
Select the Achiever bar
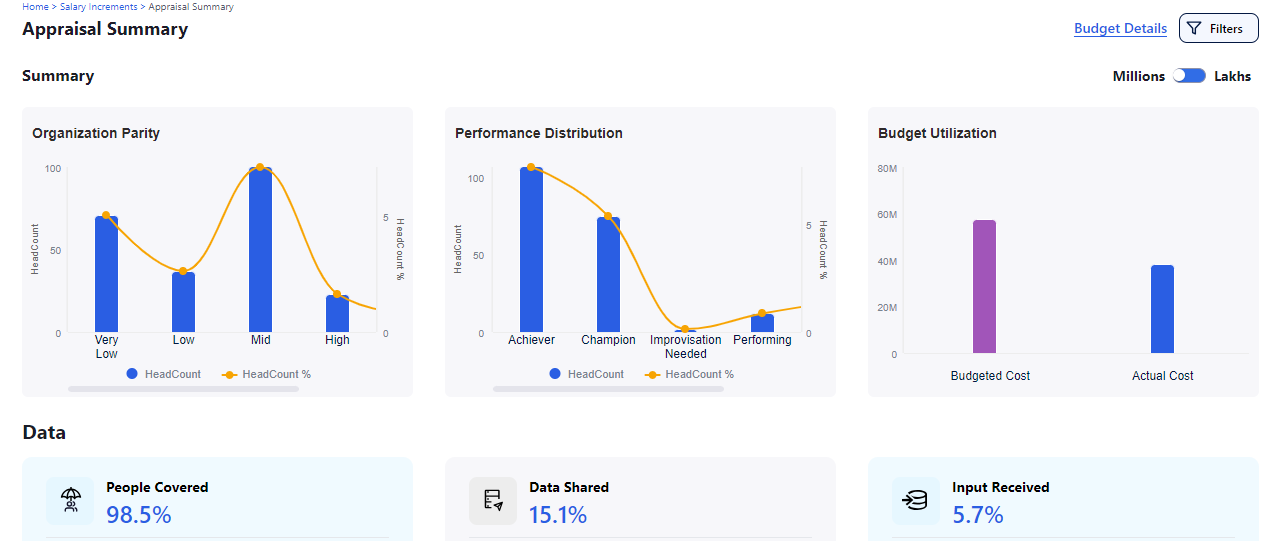pyautogui.click(x=531, y=250)
